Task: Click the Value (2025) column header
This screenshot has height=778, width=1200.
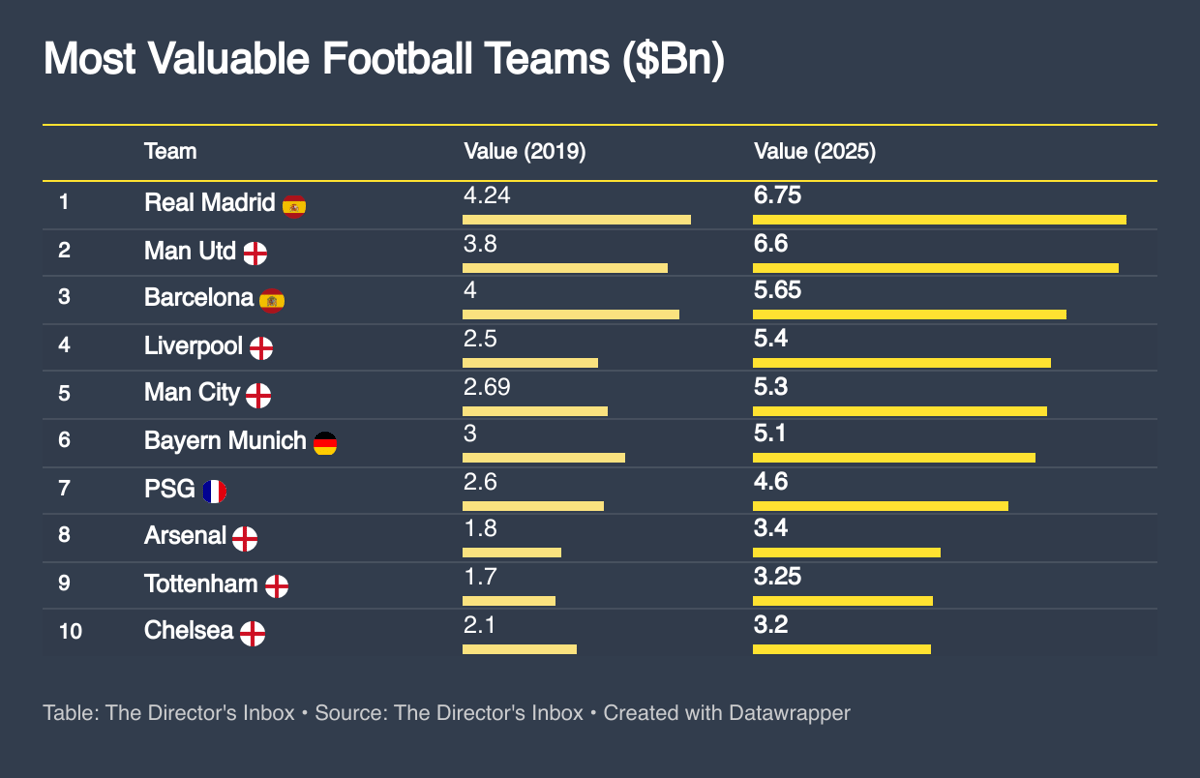Action: coord(814,152)
